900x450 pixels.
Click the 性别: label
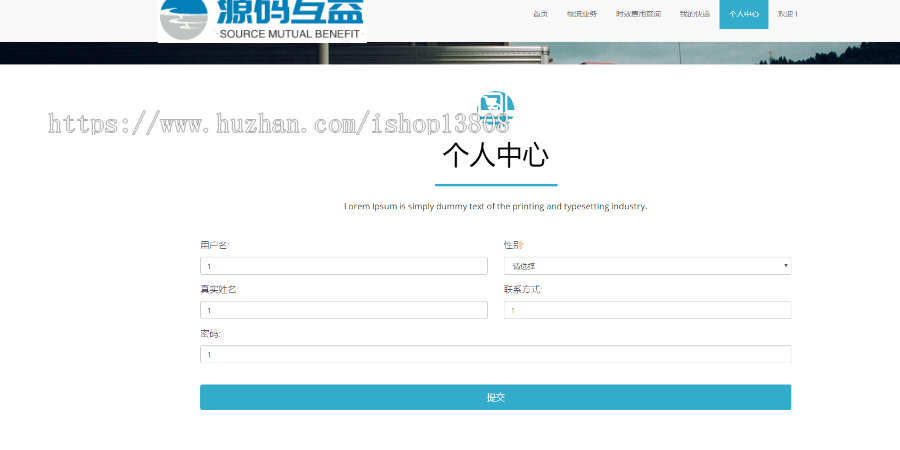514,245
